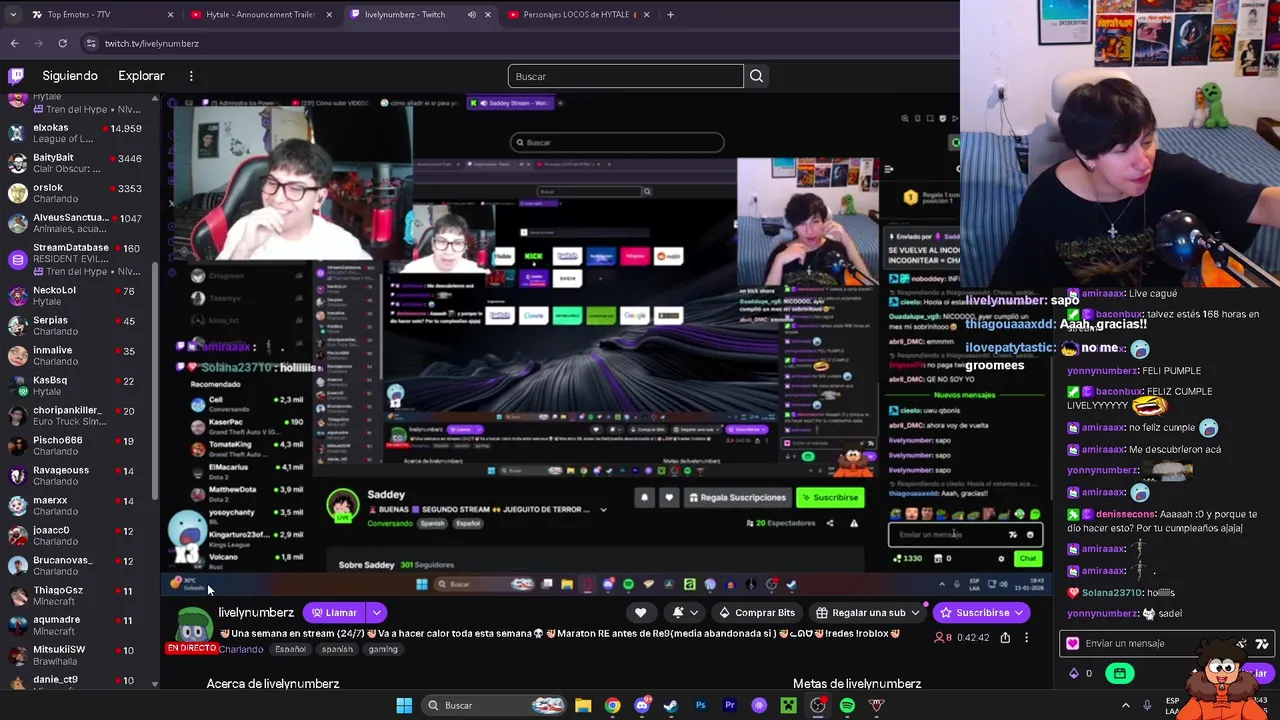Open the Chrome tab search dropdown
This screenshot has width=1280, height=720.
point(13,15)
